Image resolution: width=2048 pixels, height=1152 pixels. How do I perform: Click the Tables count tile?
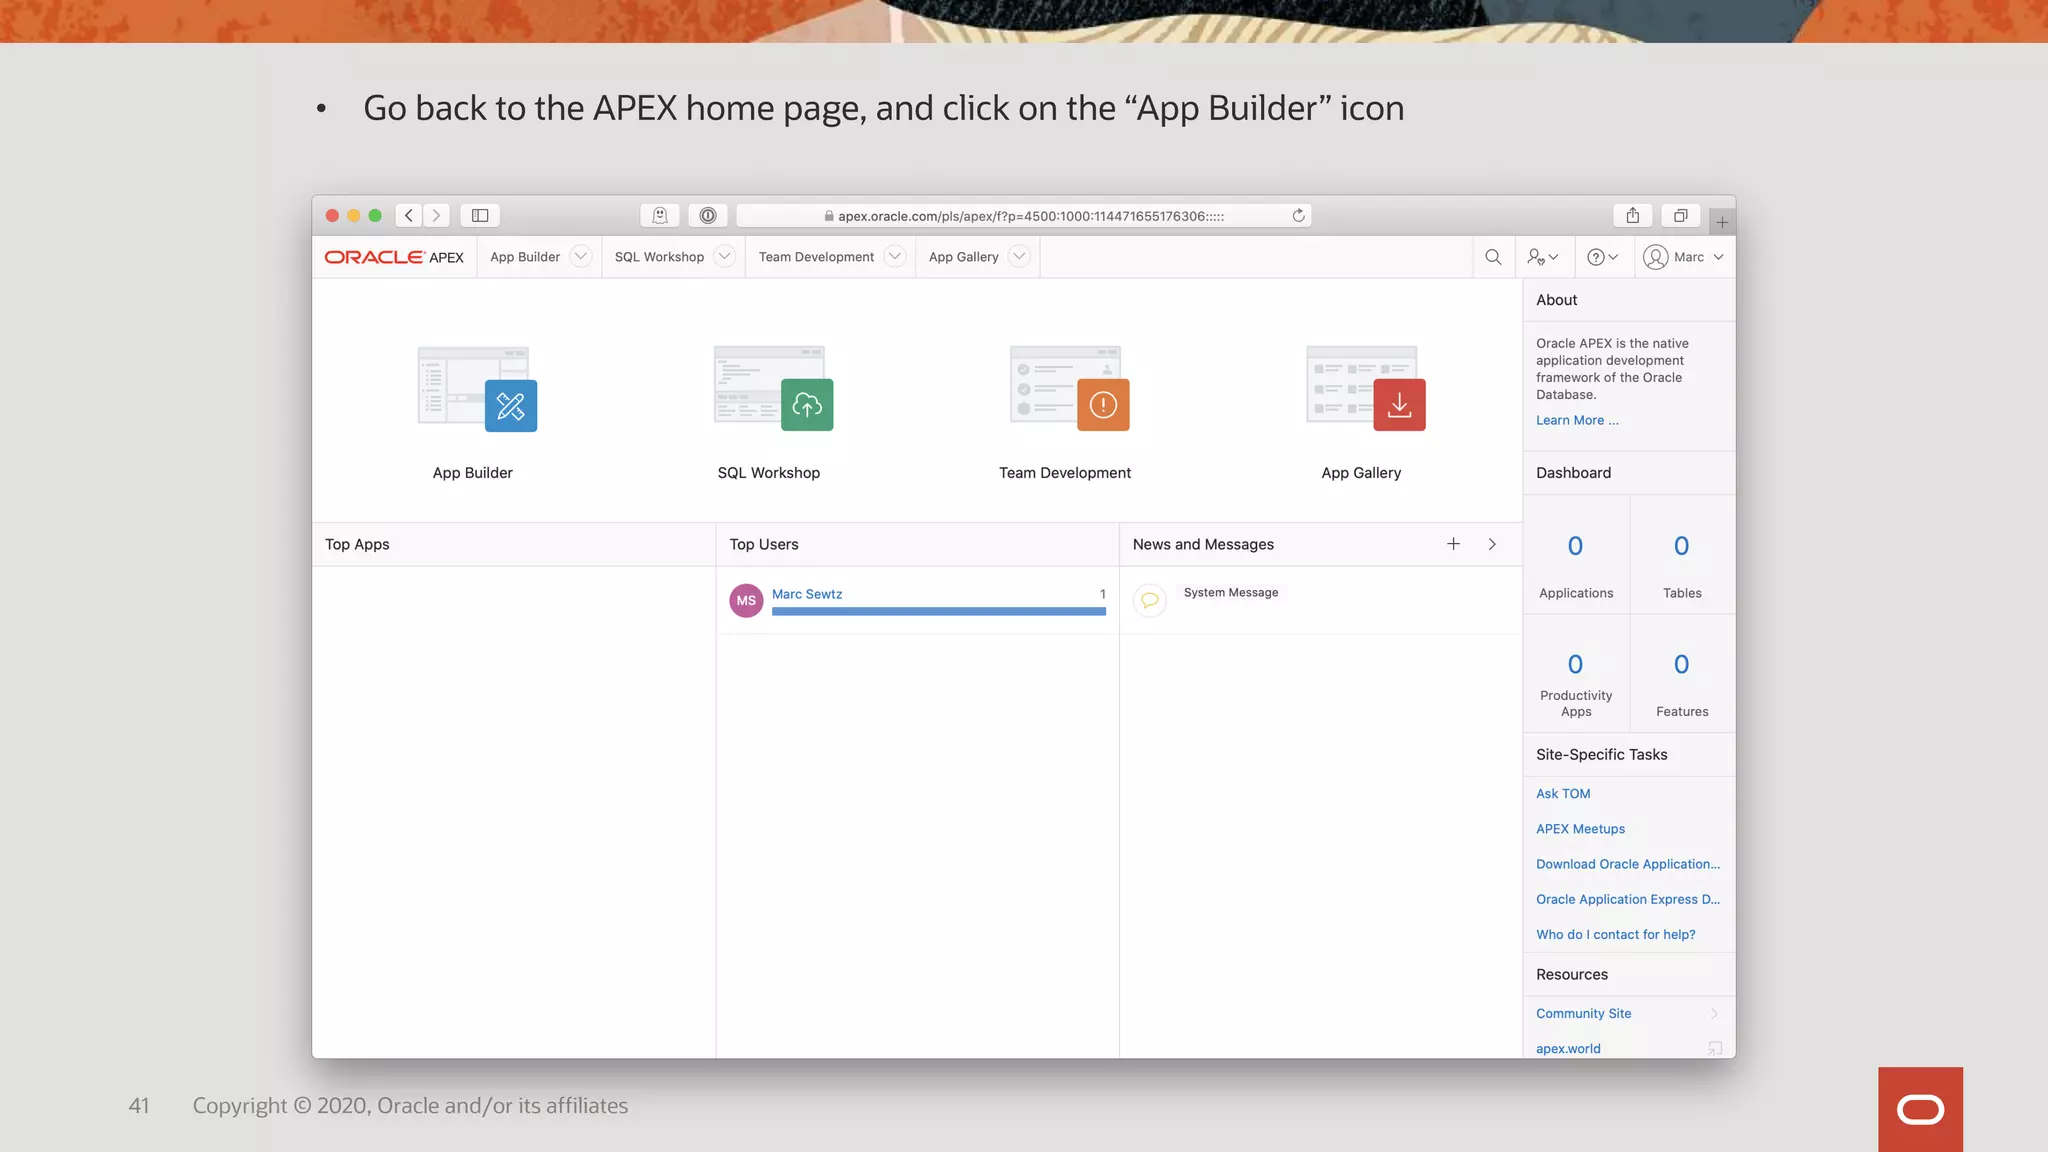tap(1682, 555)
